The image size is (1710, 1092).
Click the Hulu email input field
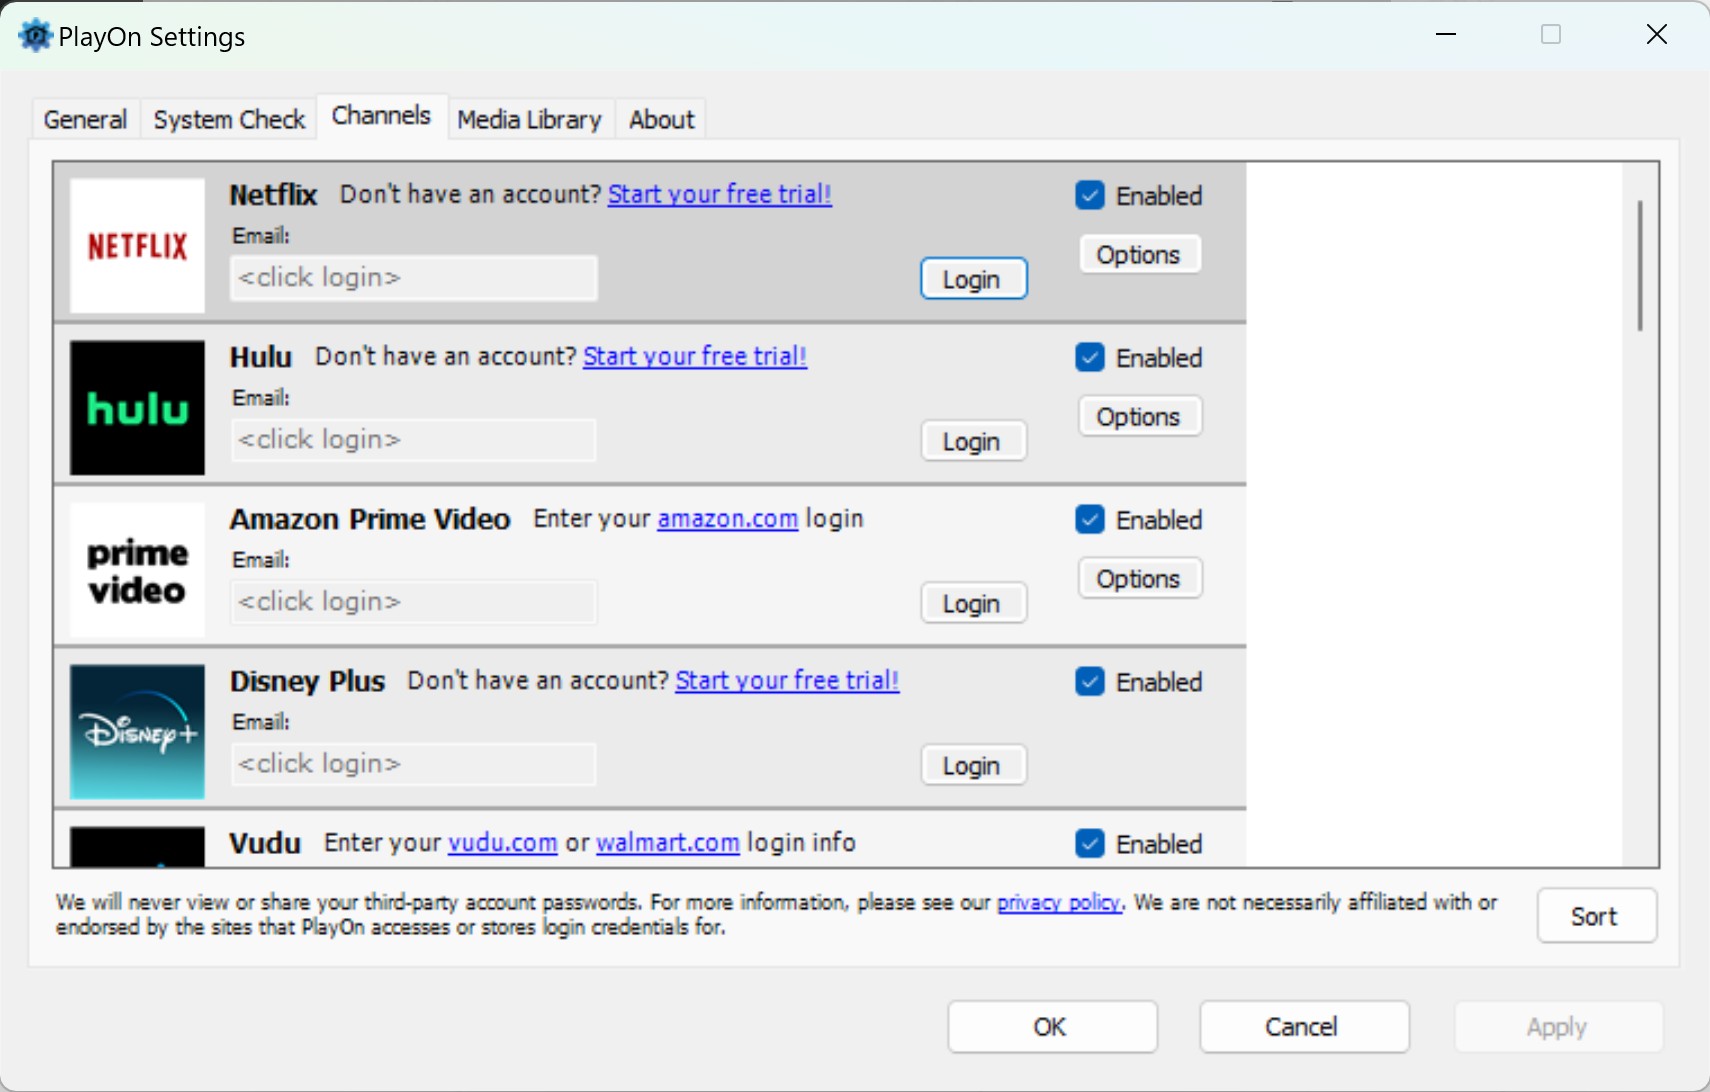[x=414, y=440]
